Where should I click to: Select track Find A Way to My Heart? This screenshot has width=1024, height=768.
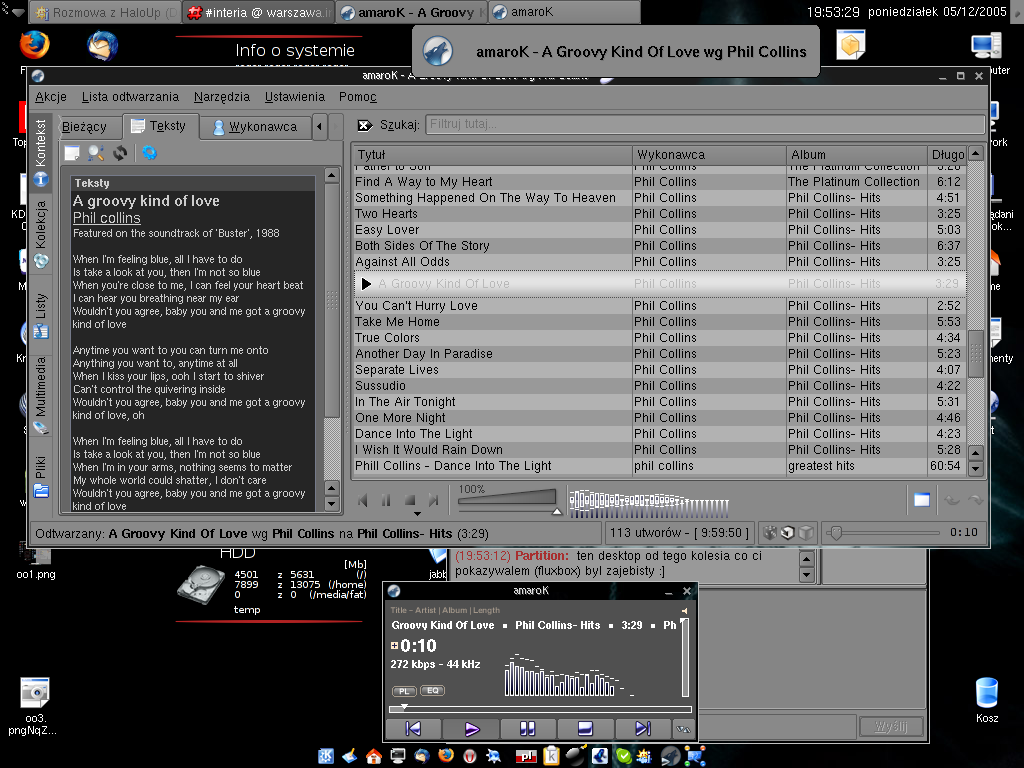660,182
